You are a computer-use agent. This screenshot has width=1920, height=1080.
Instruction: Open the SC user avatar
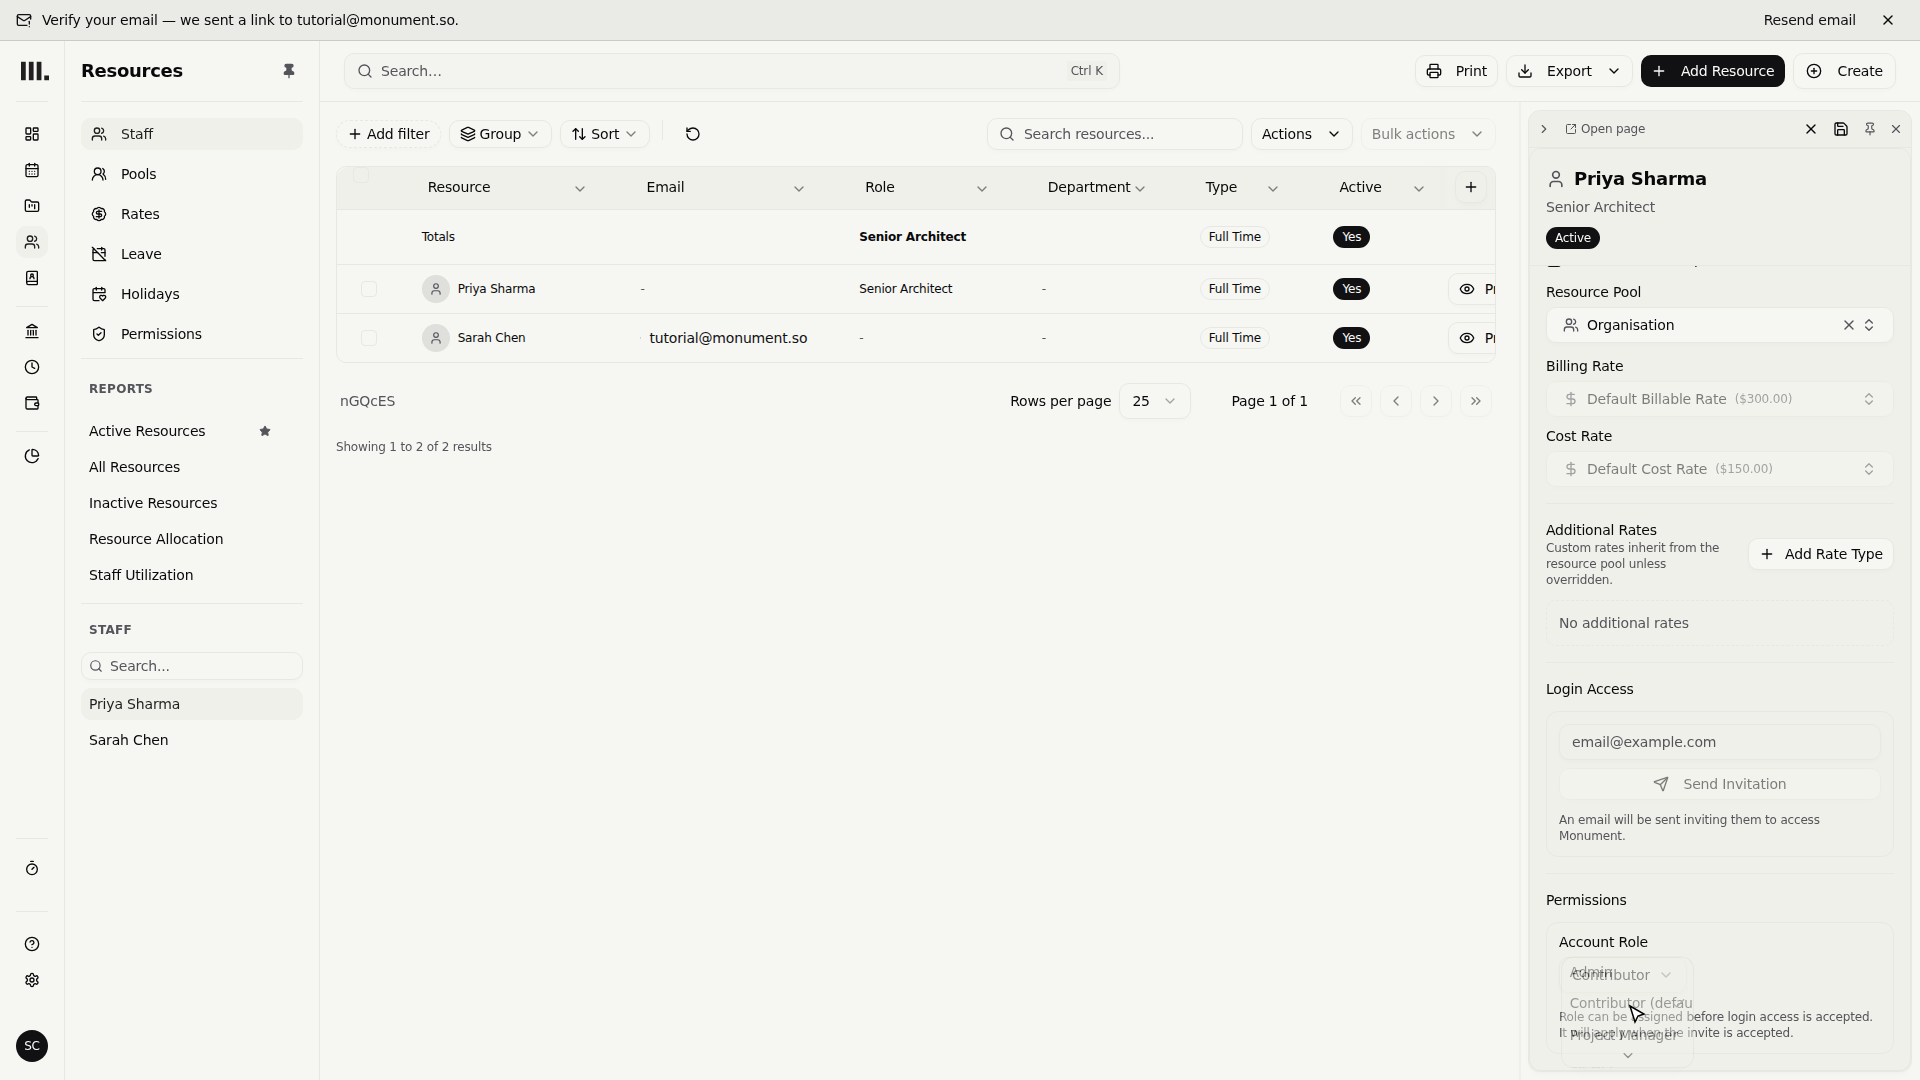coord(32,1046)
